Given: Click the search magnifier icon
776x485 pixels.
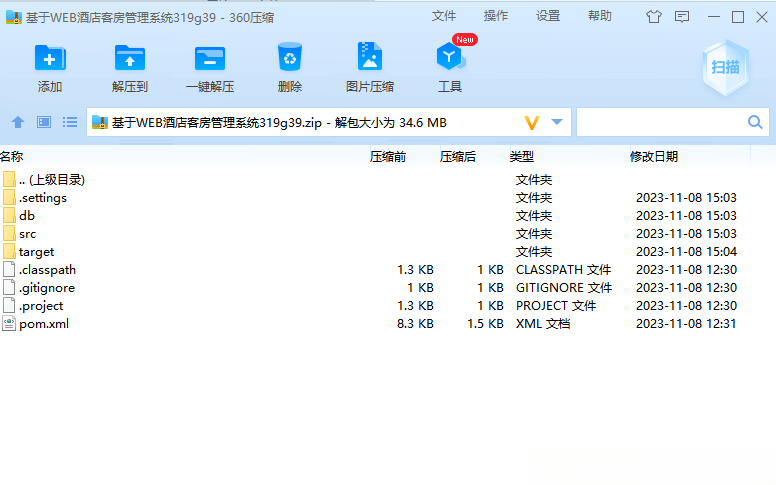Looking at the screenshot, I should click(x=755, y=122).
